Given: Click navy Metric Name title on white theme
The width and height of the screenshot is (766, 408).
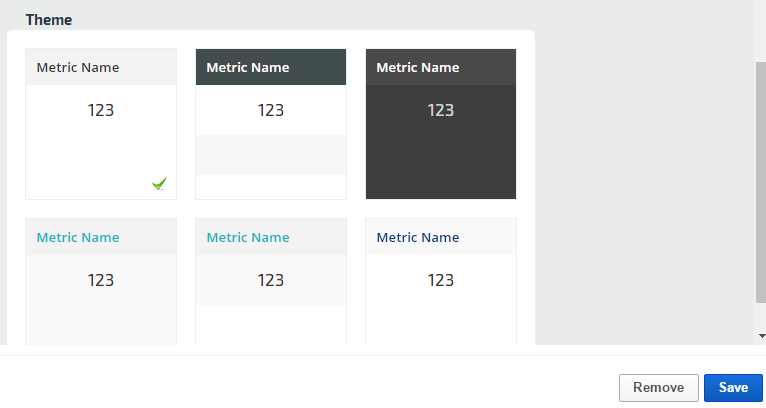Looking at the screenshot, I should coord(418,238).
